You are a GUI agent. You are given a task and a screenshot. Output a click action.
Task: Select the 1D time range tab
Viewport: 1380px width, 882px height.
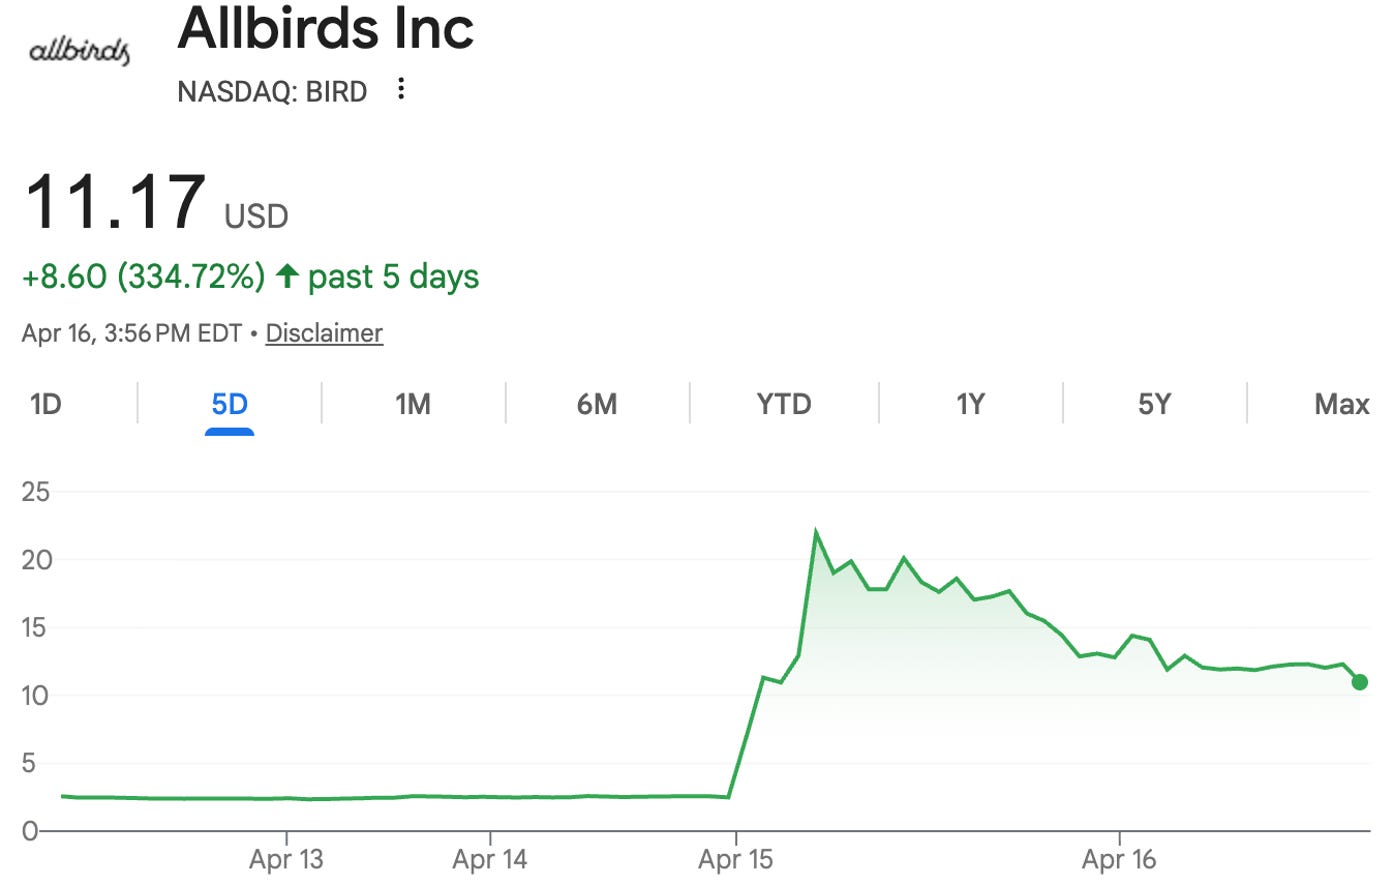click(46, 404)
